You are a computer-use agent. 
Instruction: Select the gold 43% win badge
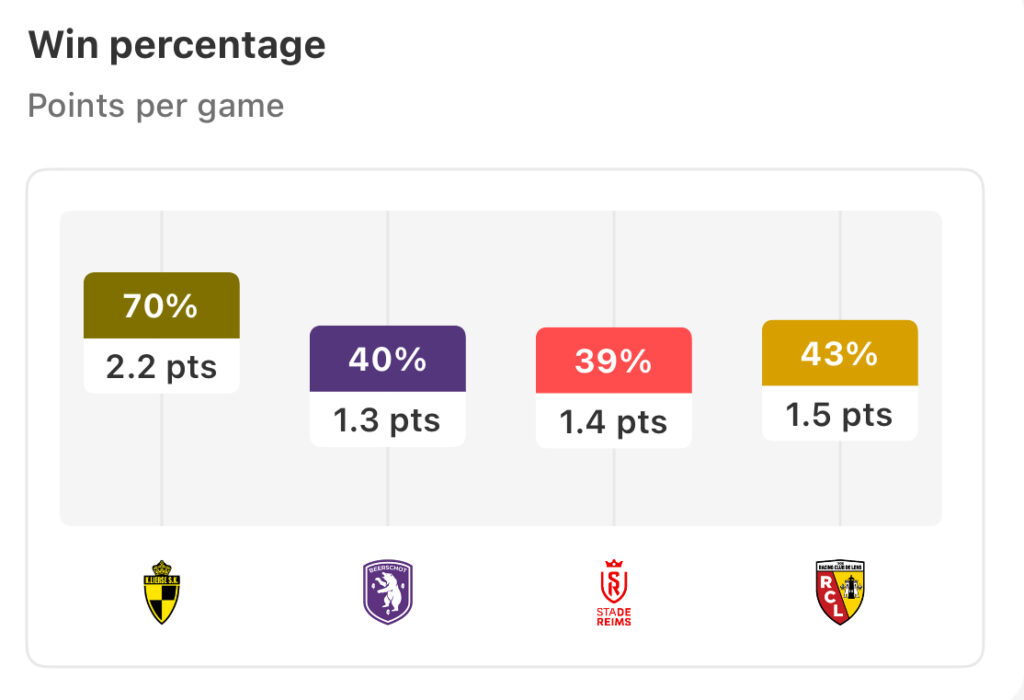(840, 353)
